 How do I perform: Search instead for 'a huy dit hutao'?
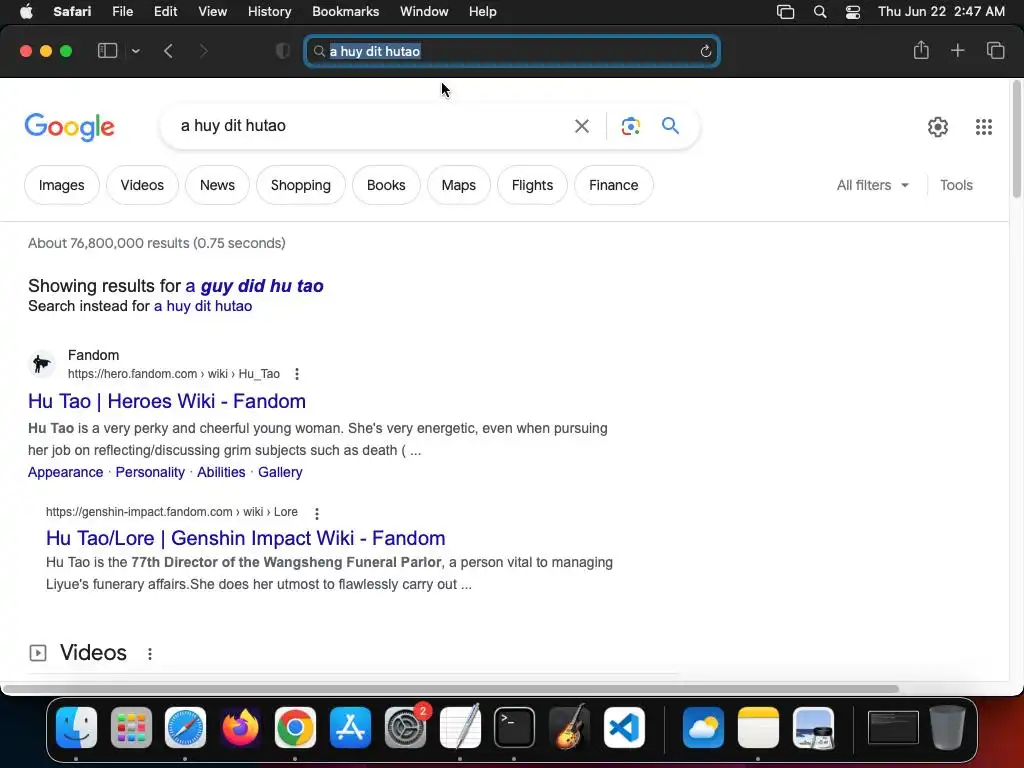click(x=202, y=306)
